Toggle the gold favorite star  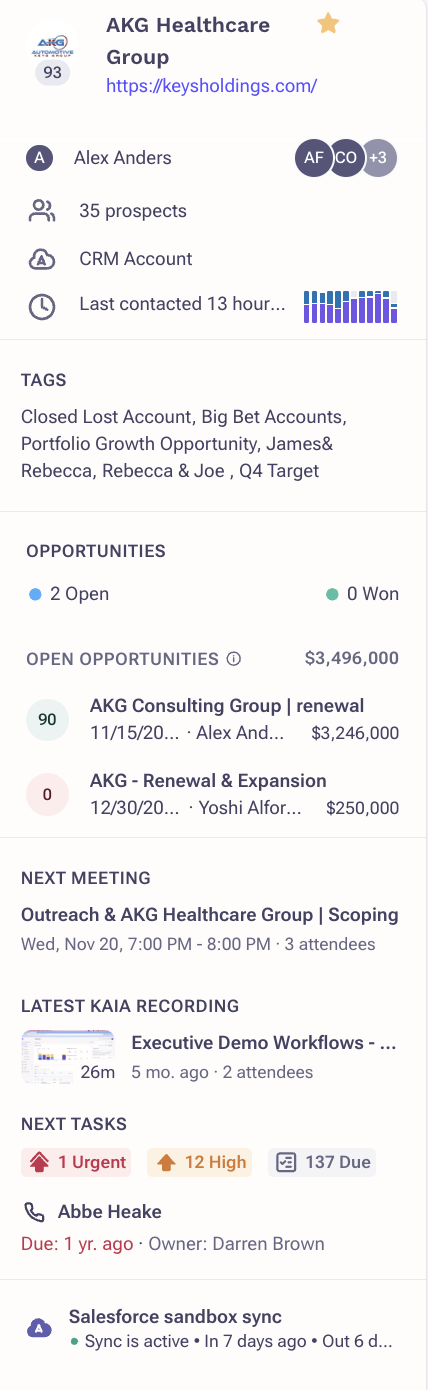[328, 24]
